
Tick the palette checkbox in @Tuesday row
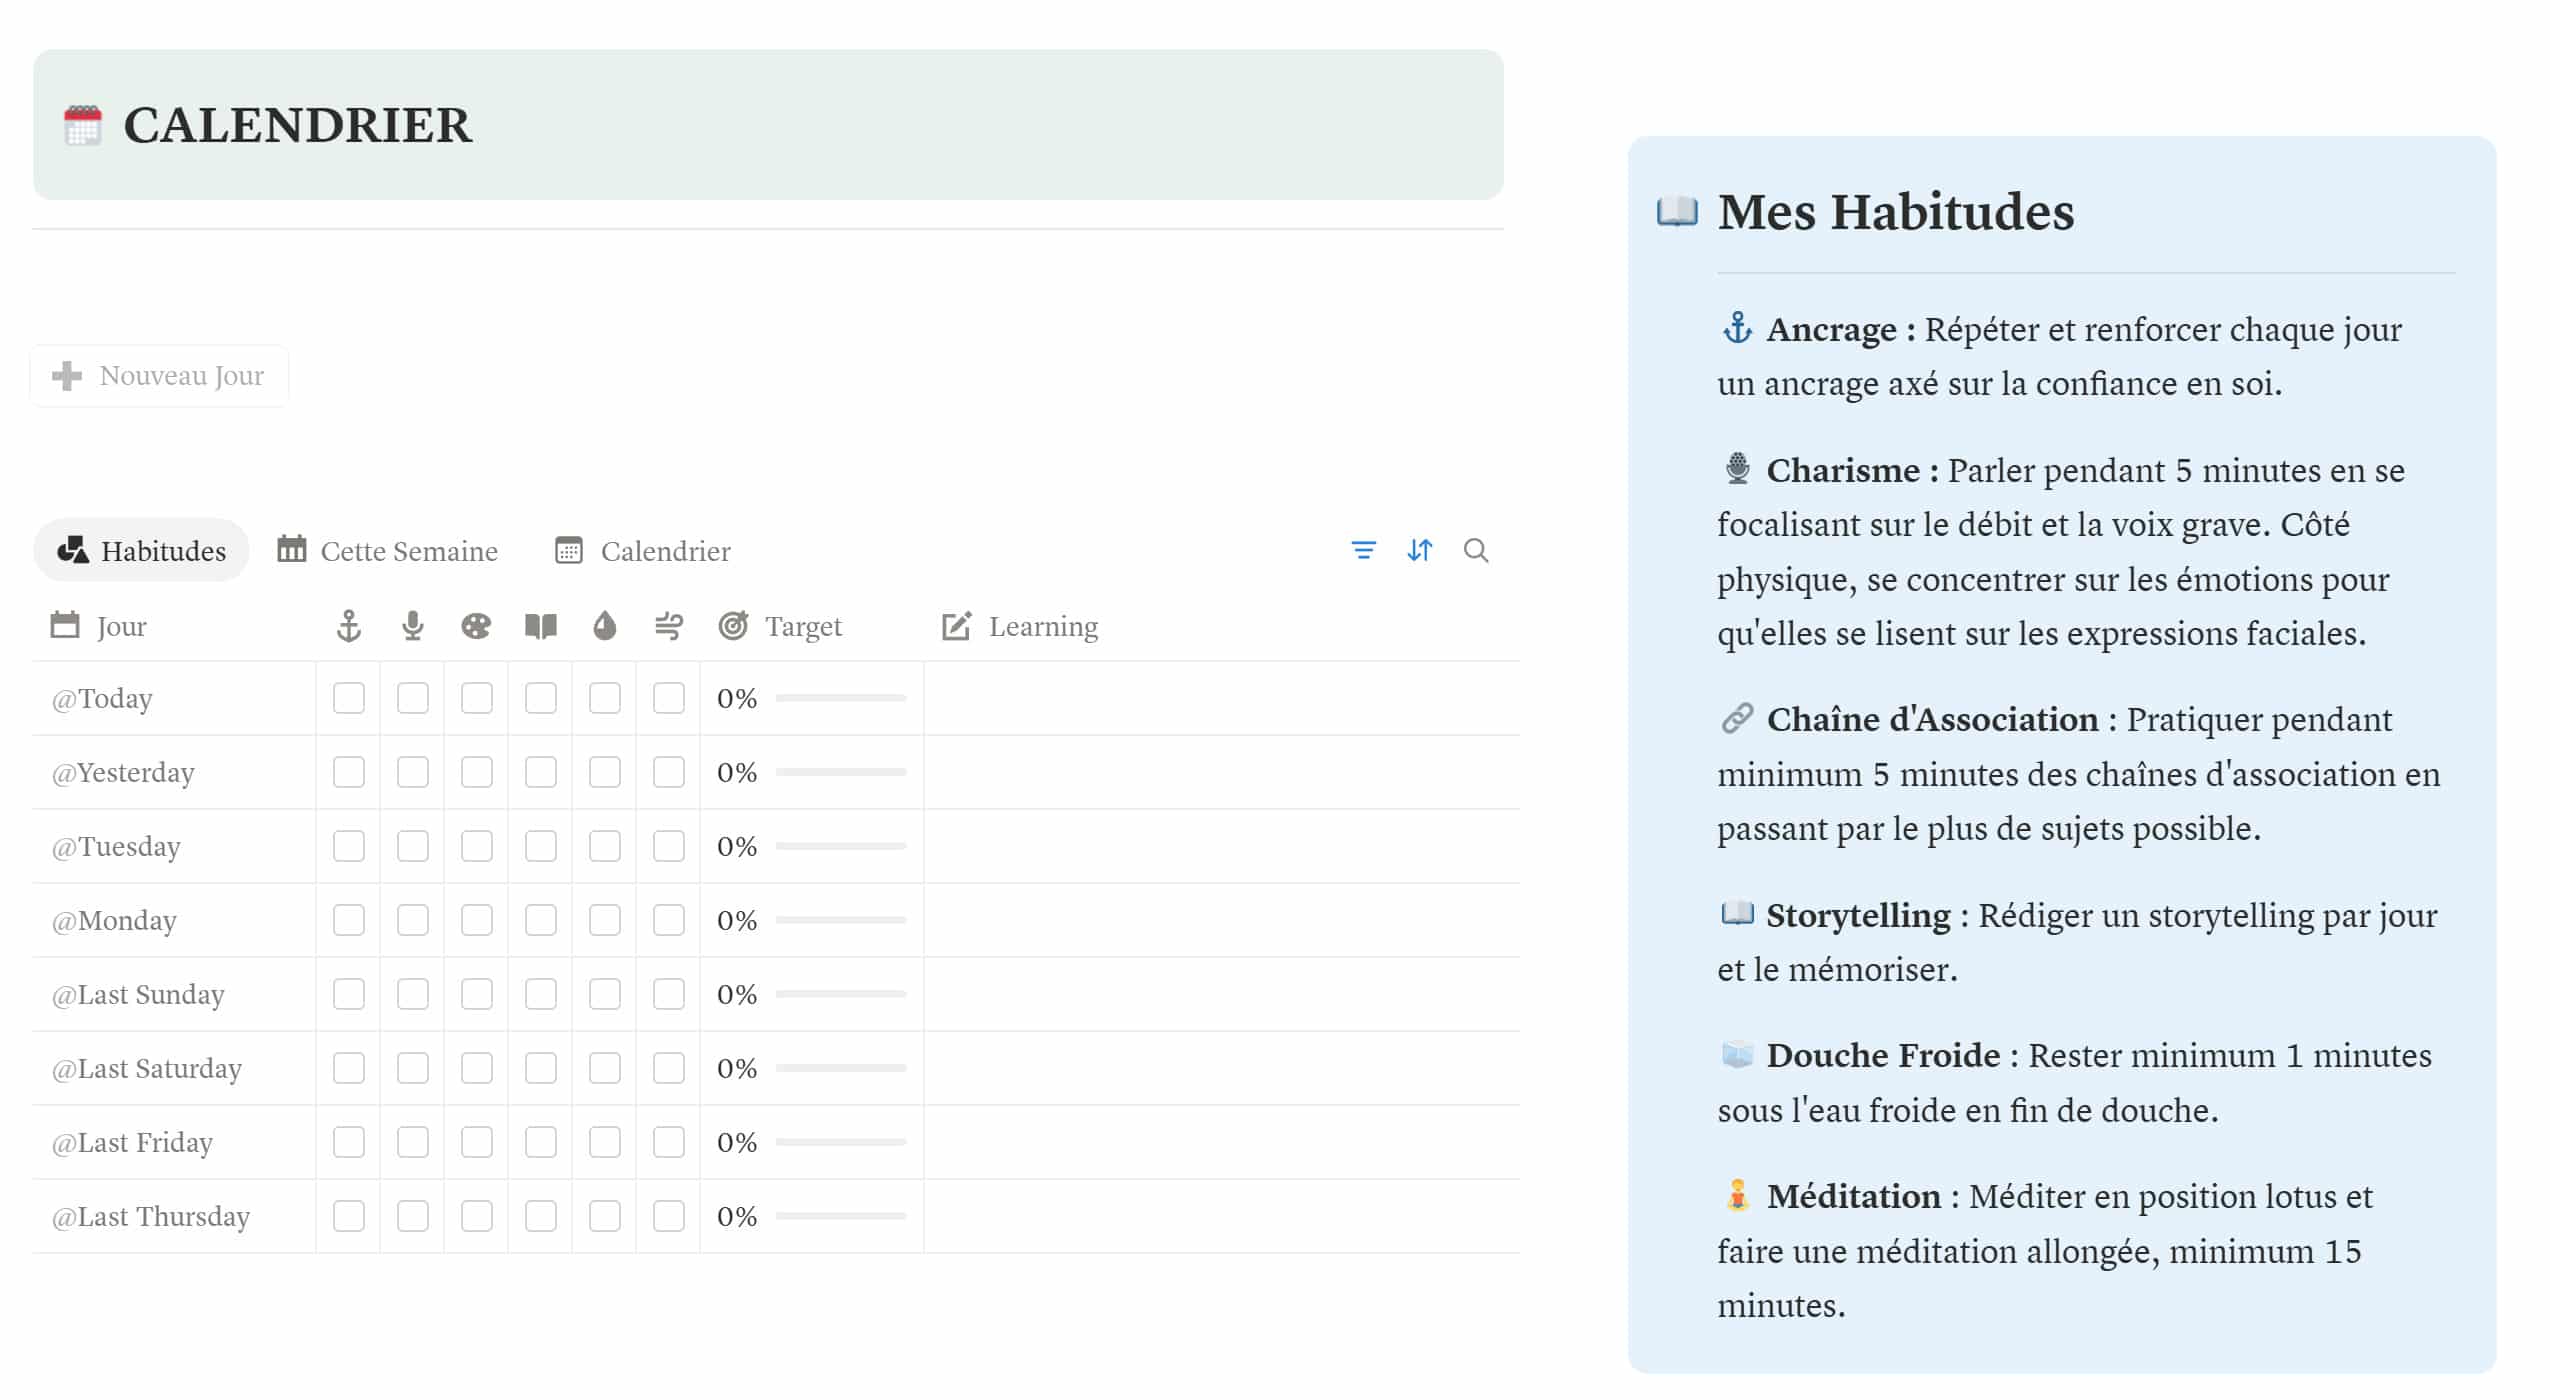click(x=476, y=846)
